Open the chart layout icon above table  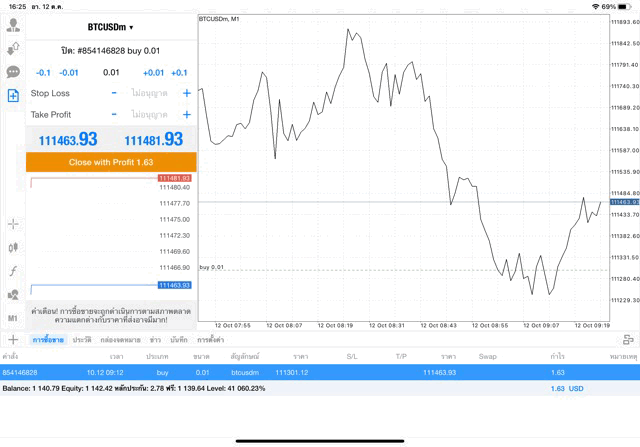pos(627,340)
